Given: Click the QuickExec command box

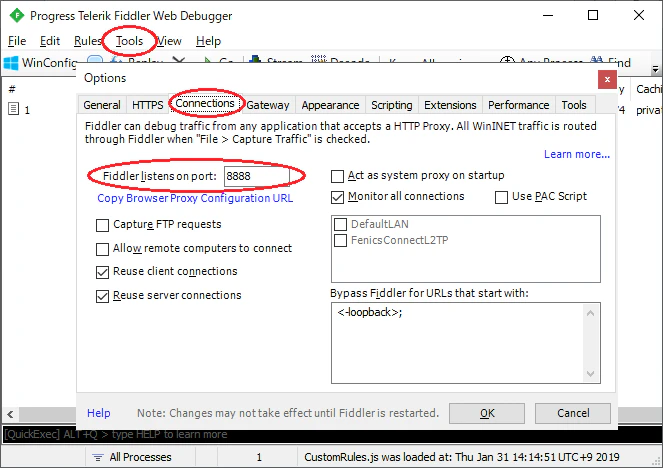Looking at the screenshot, I should [x=331, y=435].
